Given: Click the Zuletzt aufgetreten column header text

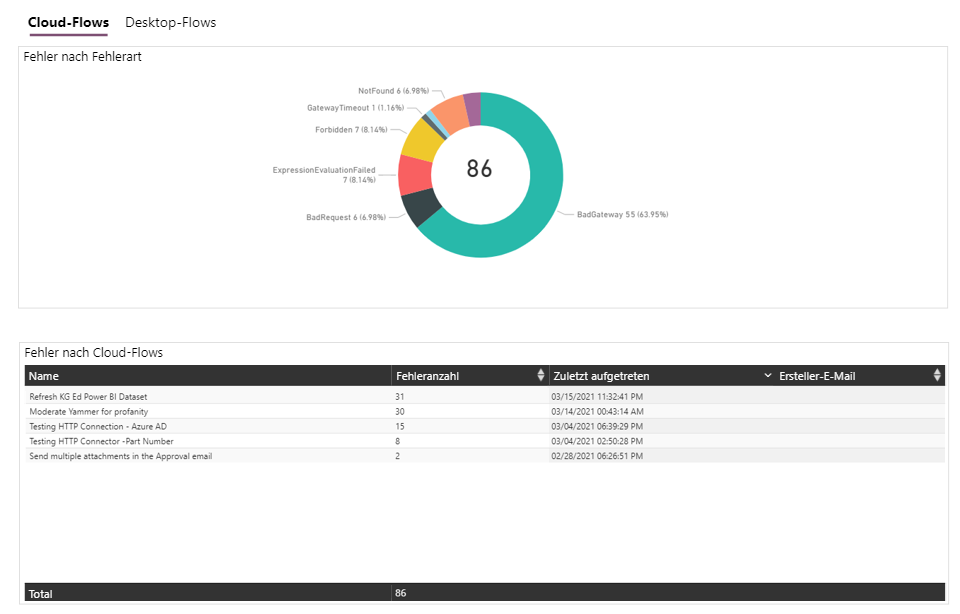Looking at the screenshot, I should (x=602, y=376).
